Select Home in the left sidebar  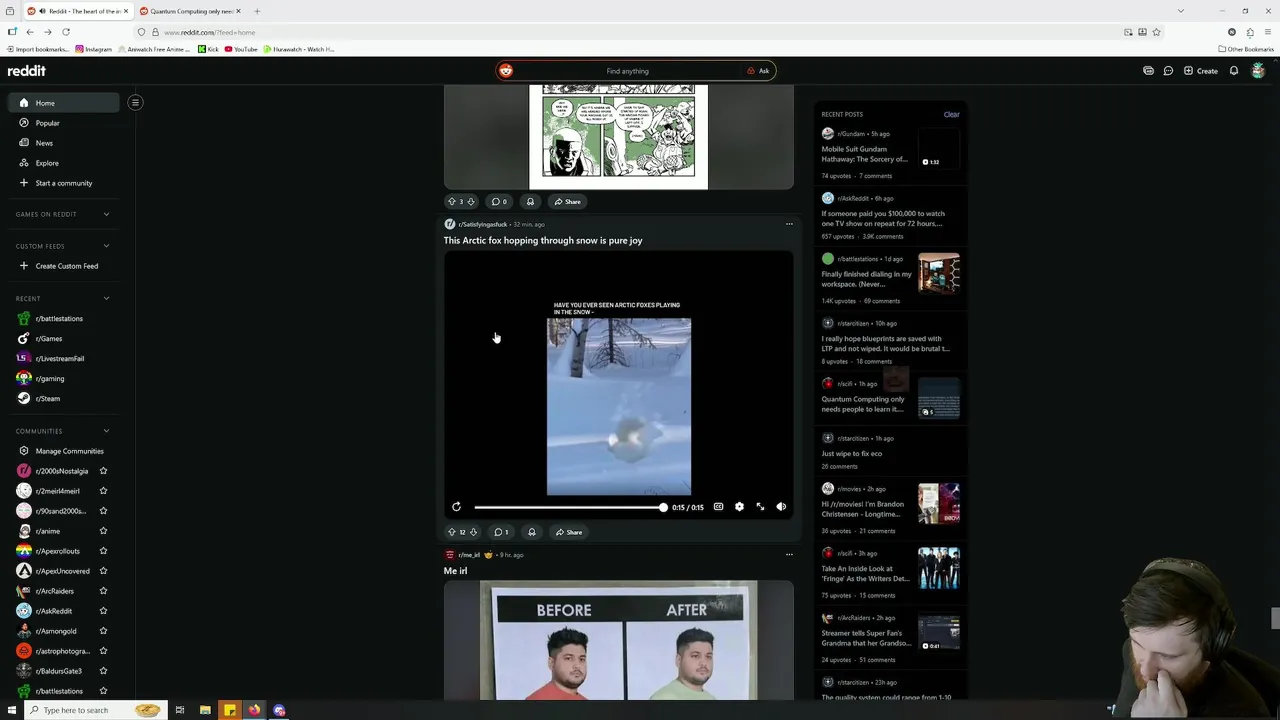(64, 103)
